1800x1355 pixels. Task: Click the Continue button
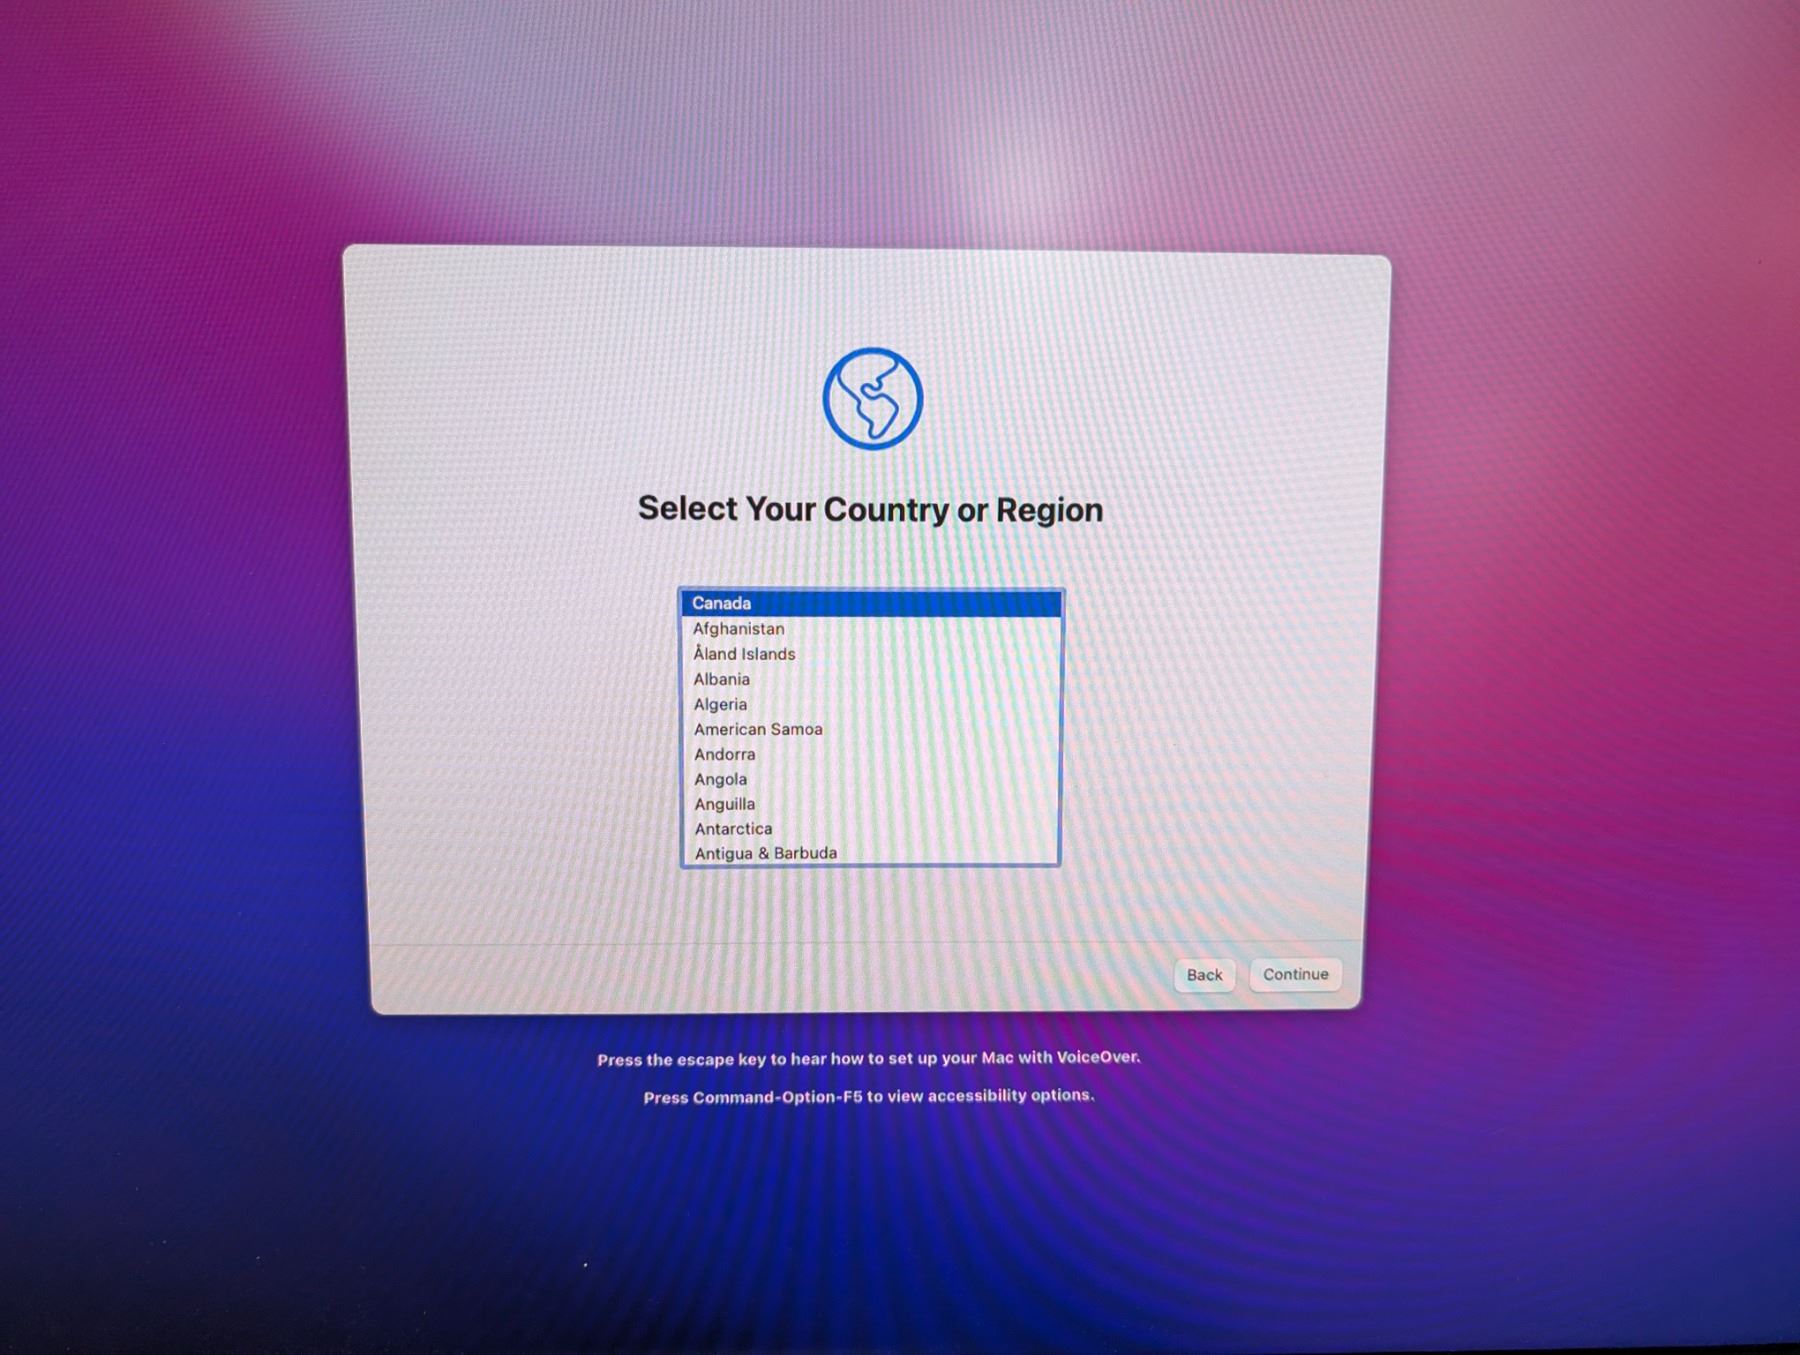(1295, 974)
